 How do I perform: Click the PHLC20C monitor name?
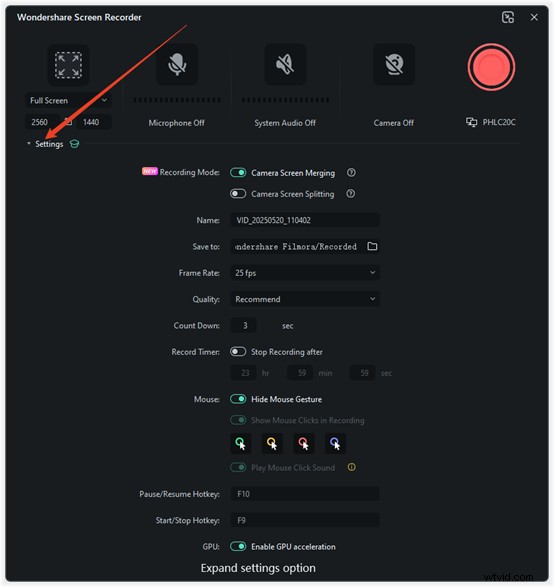499,122
